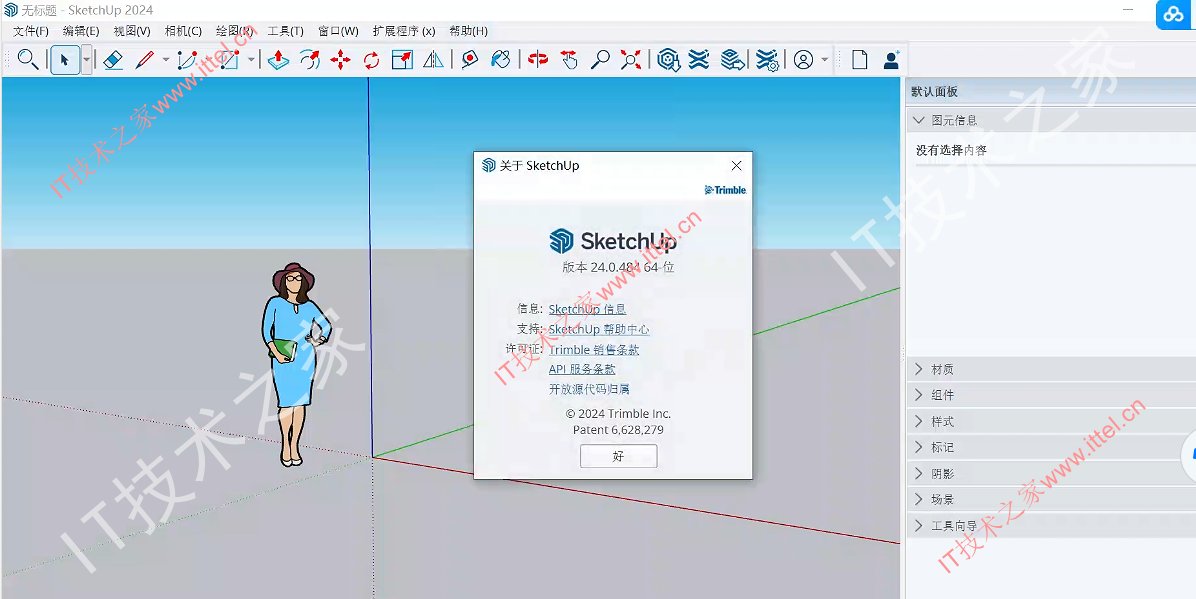Viewport: 1196px width, 599px height.
Task: Click the blue cloud icon top-right
Action: 1173,15
